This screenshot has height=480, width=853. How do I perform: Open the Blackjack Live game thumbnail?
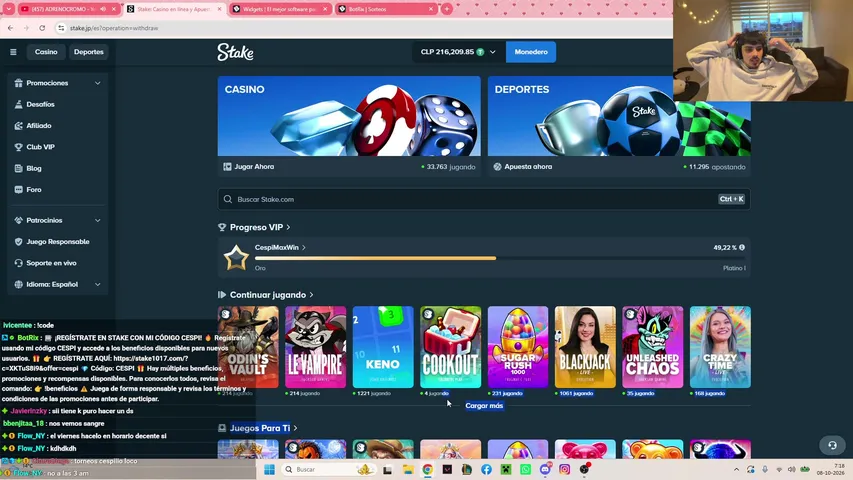click(585, 347)
